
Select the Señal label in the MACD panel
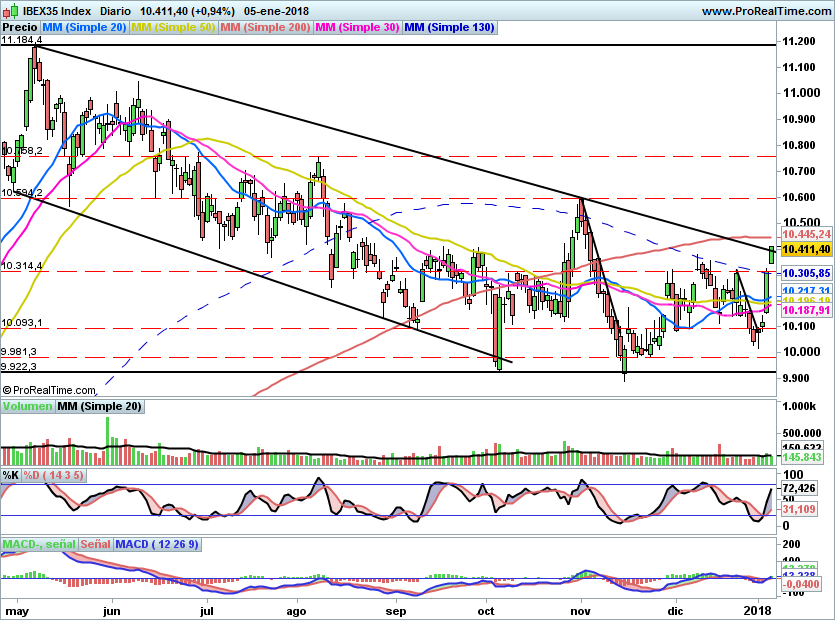(94, 542)
